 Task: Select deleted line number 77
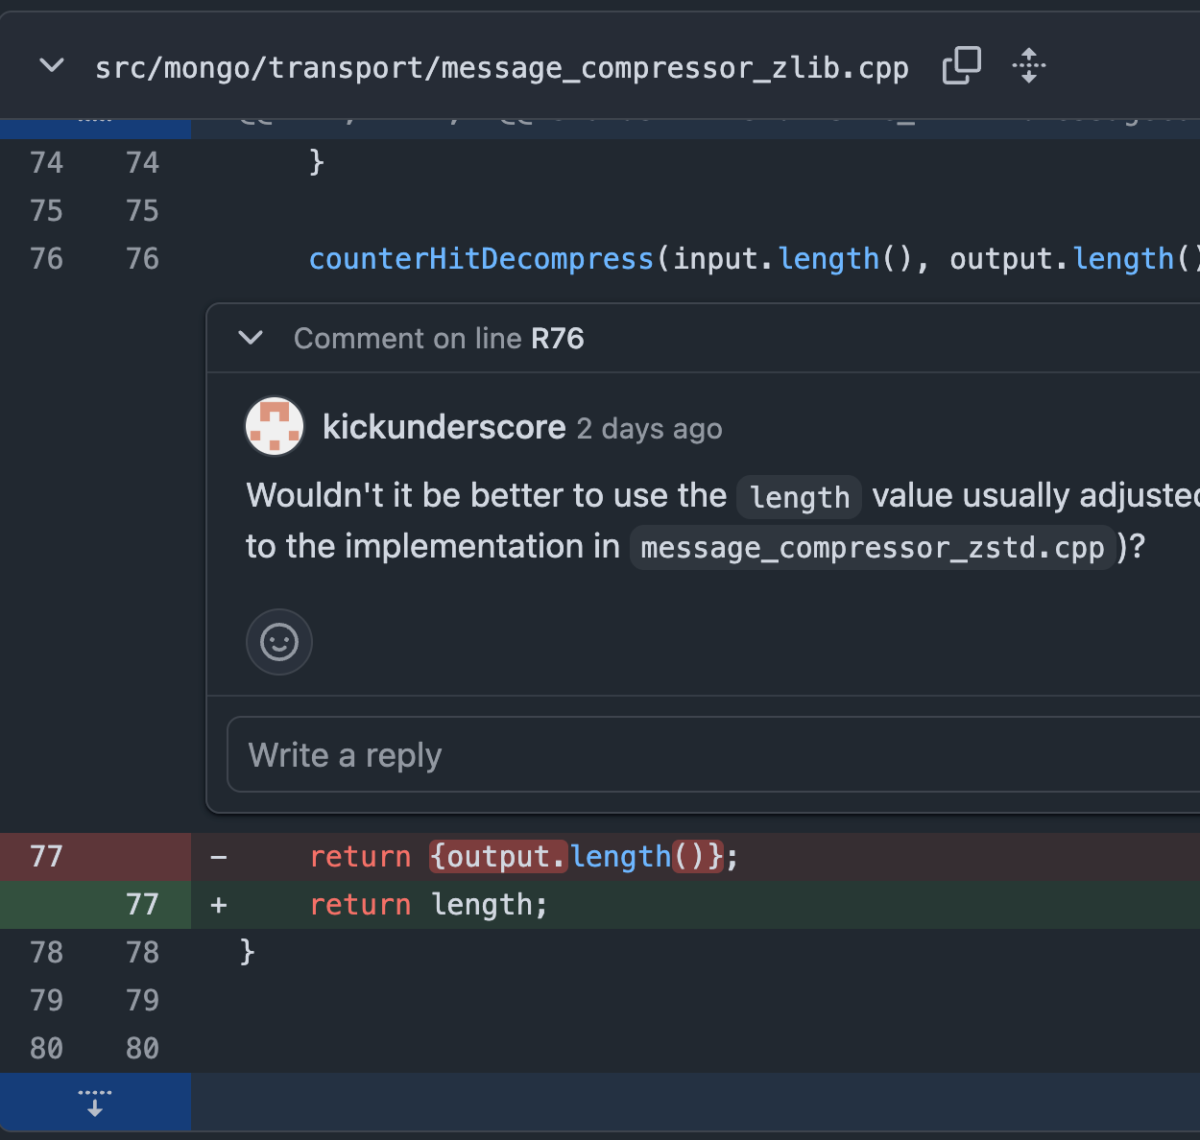[46, 857]
